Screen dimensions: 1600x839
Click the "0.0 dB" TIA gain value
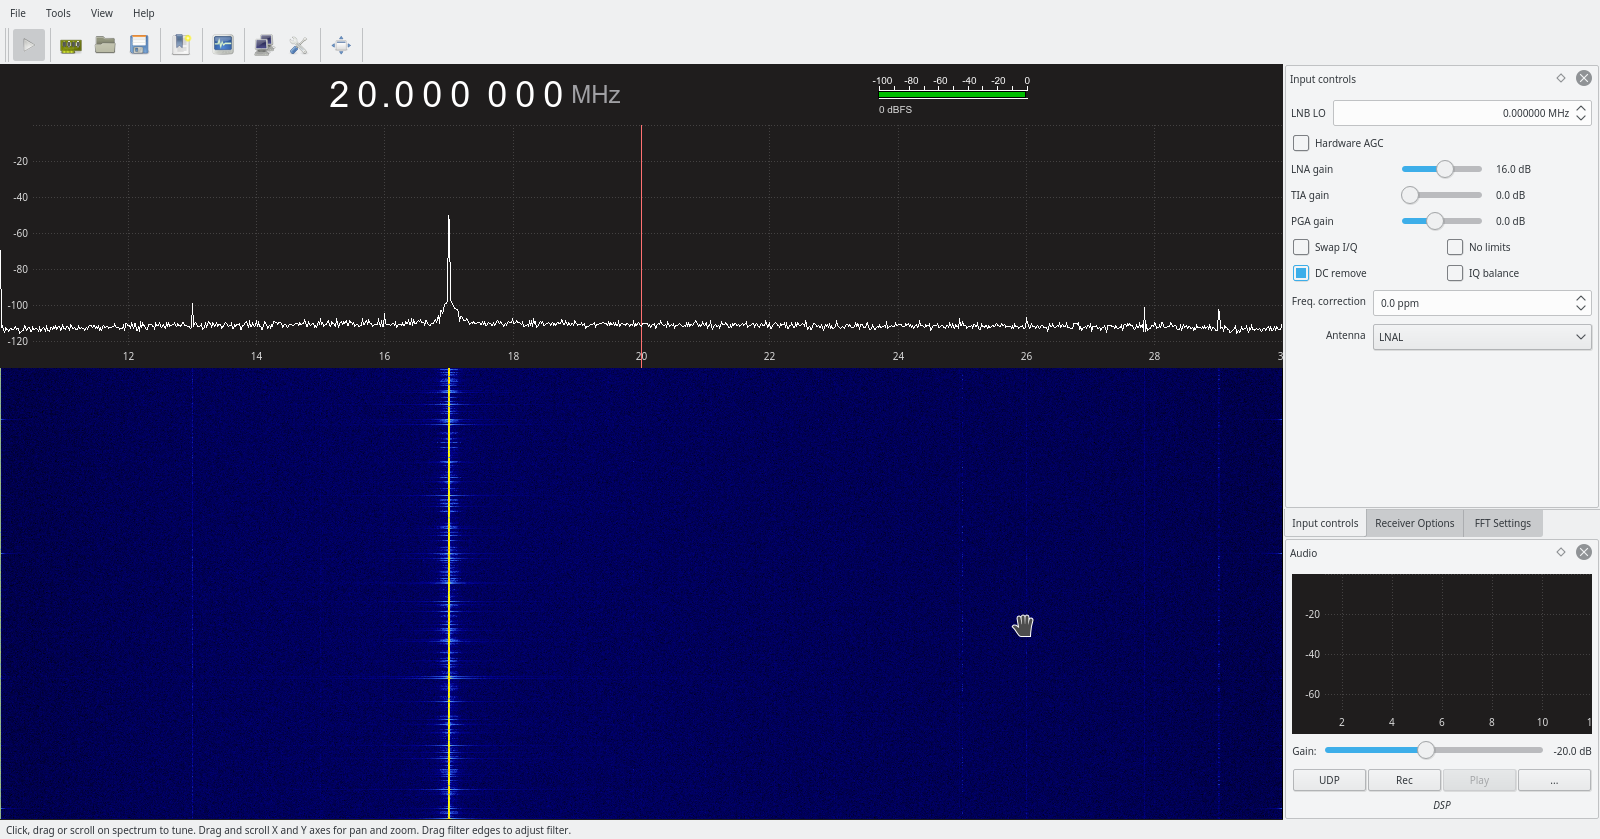pyautogui.click(x=1510, y=195)
